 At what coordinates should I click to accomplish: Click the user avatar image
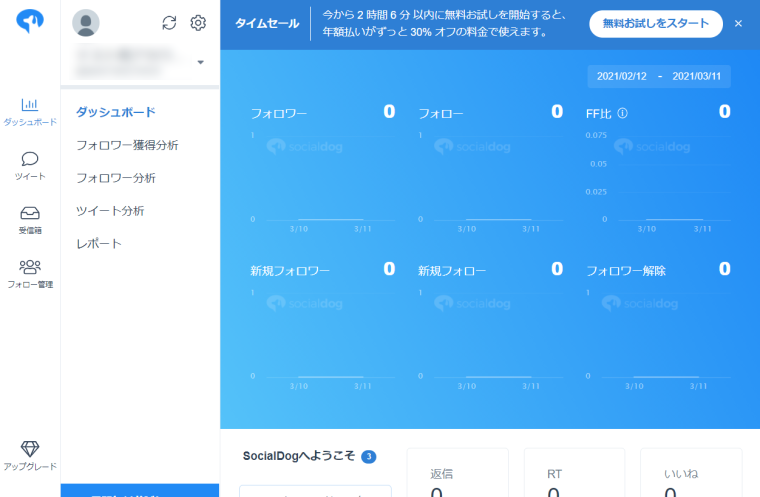point(87,23)
